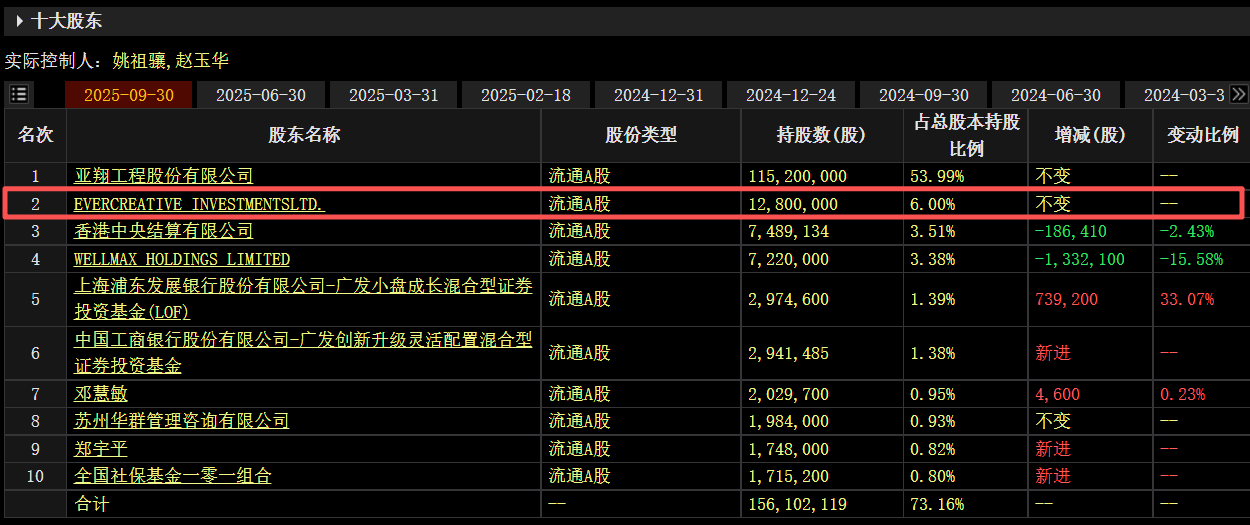The image size is (1250, 525).
Task: Open the 2024-12-24 date tab
Action: [x=791, y=95]
